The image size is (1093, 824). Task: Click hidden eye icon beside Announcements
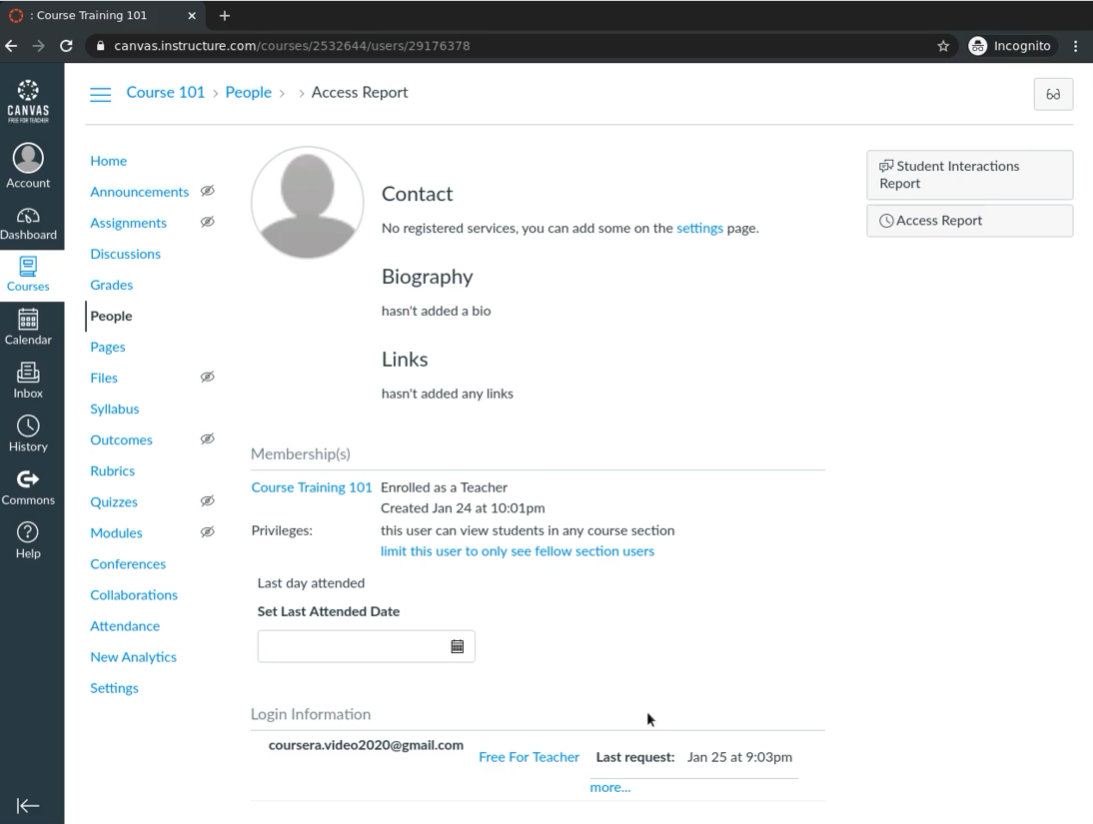[x=207, y=192]
